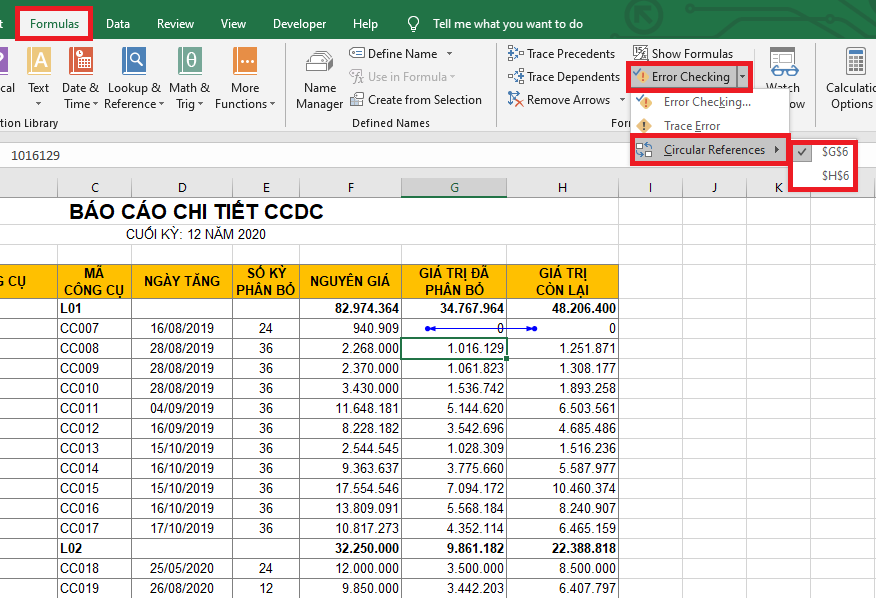Select checked circular reference $G$6
This screenshot has width=876, height=598.
tap(835, 152)
